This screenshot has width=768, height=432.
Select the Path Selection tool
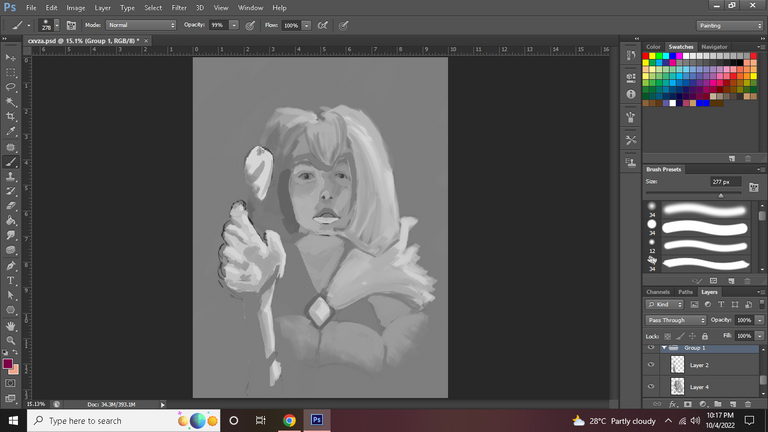point(10,295)
